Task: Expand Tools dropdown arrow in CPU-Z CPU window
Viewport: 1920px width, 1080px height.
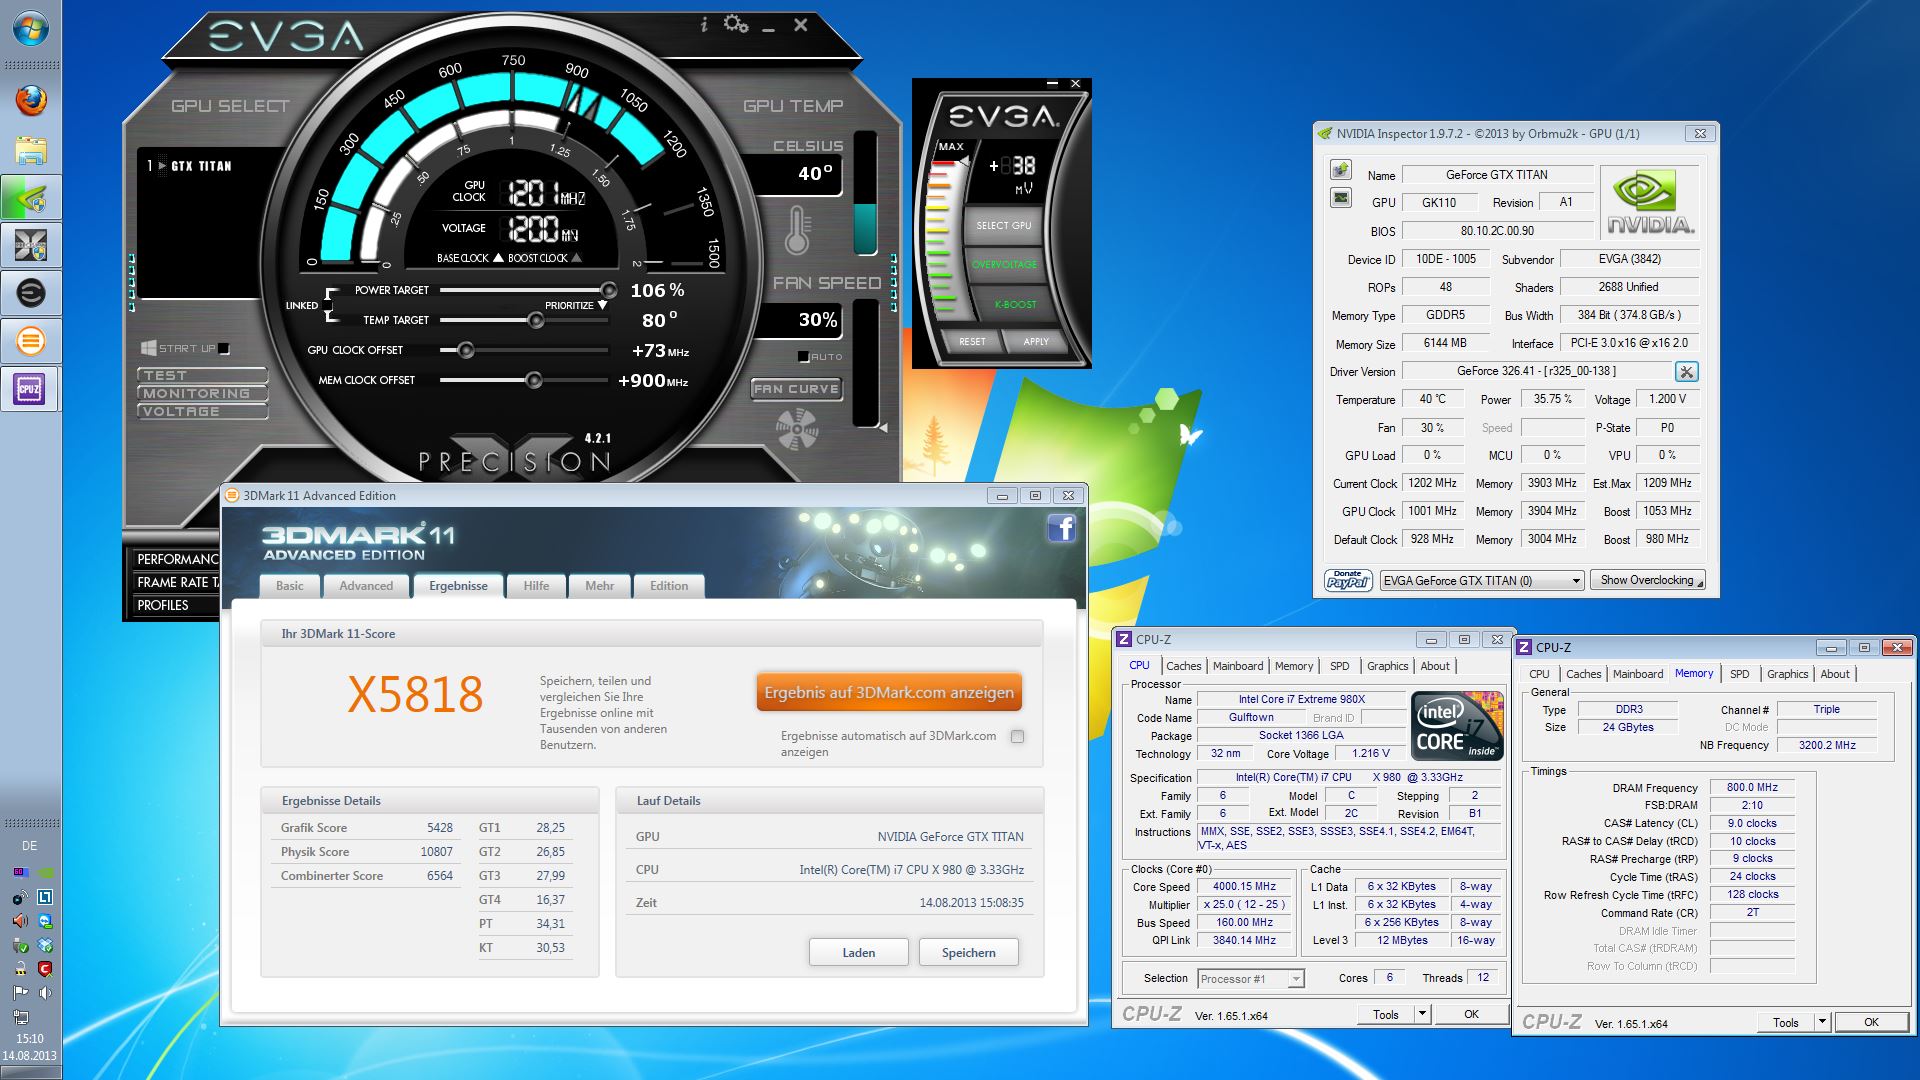Action: click(x=1422, y=1014)
